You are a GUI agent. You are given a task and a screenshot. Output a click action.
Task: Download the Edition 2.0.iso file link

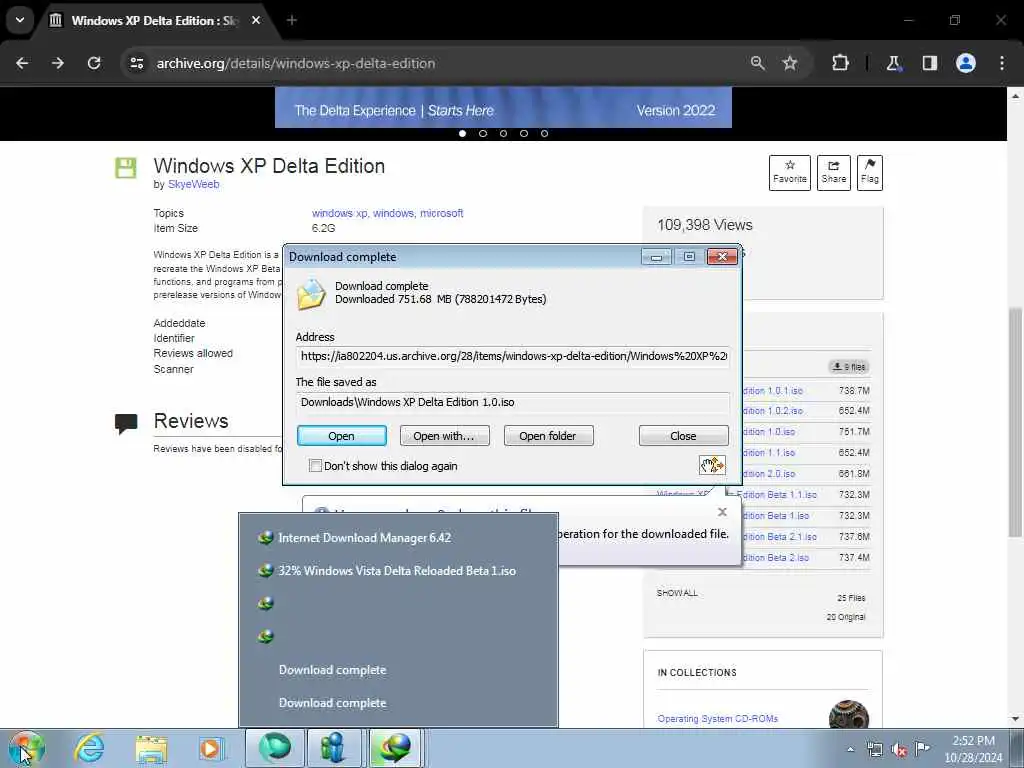(769, 473)
